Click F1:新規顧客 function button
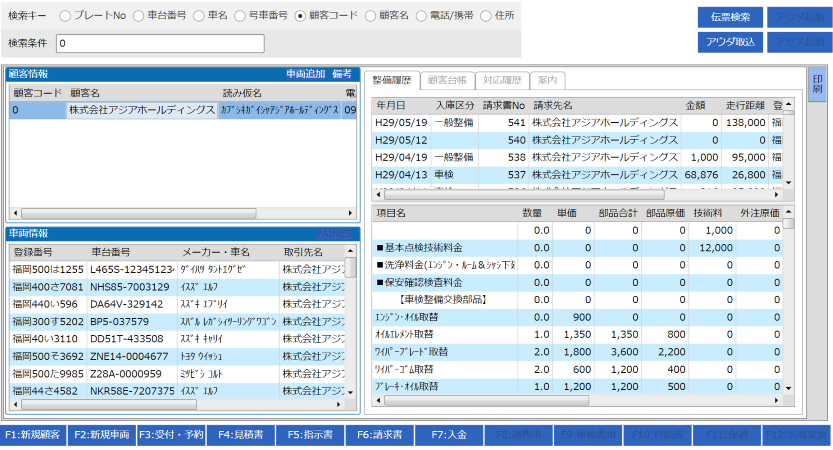The image size is (833, 450). [33, 435]
